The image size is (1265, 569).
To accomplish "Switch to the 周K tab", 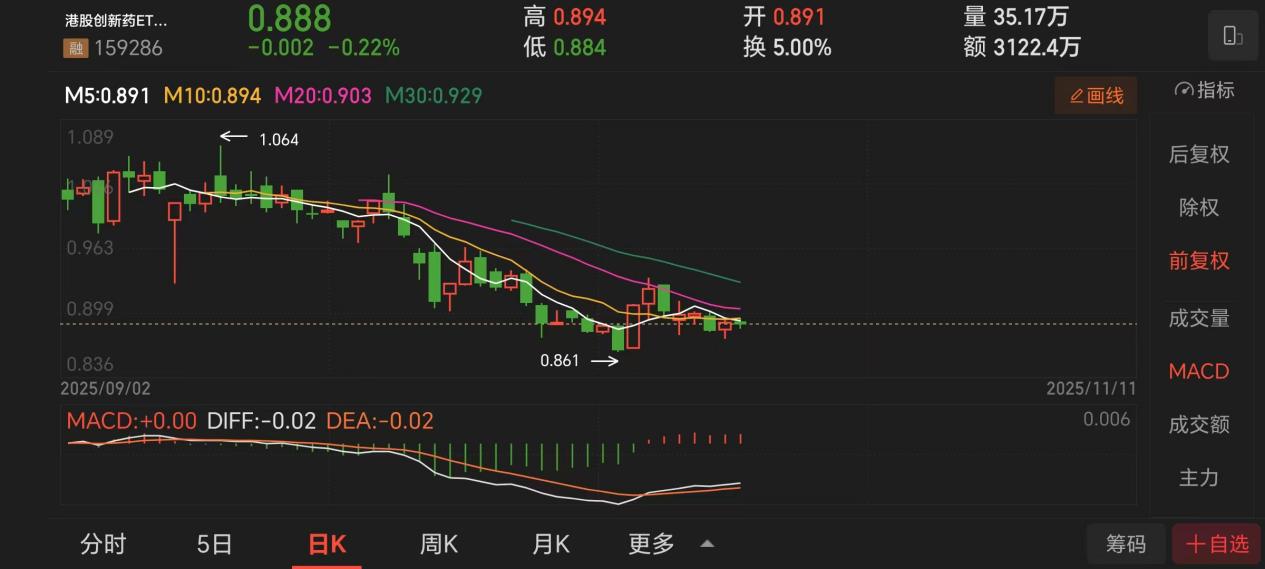I will click(x=439, y=544).
